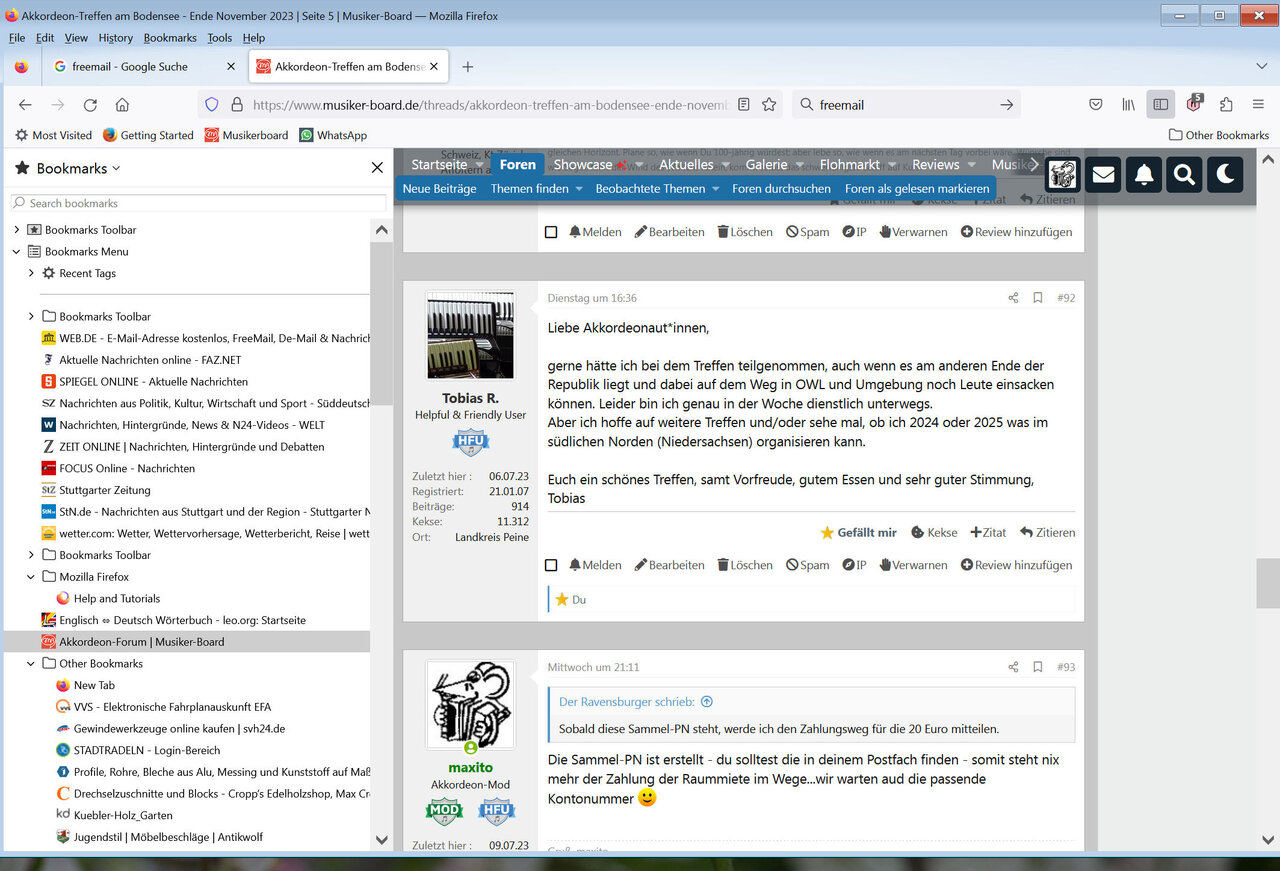Click Zitieren on post #92
The image size is (1280, 871).
pyautogui.click(x=1048, y=533)
